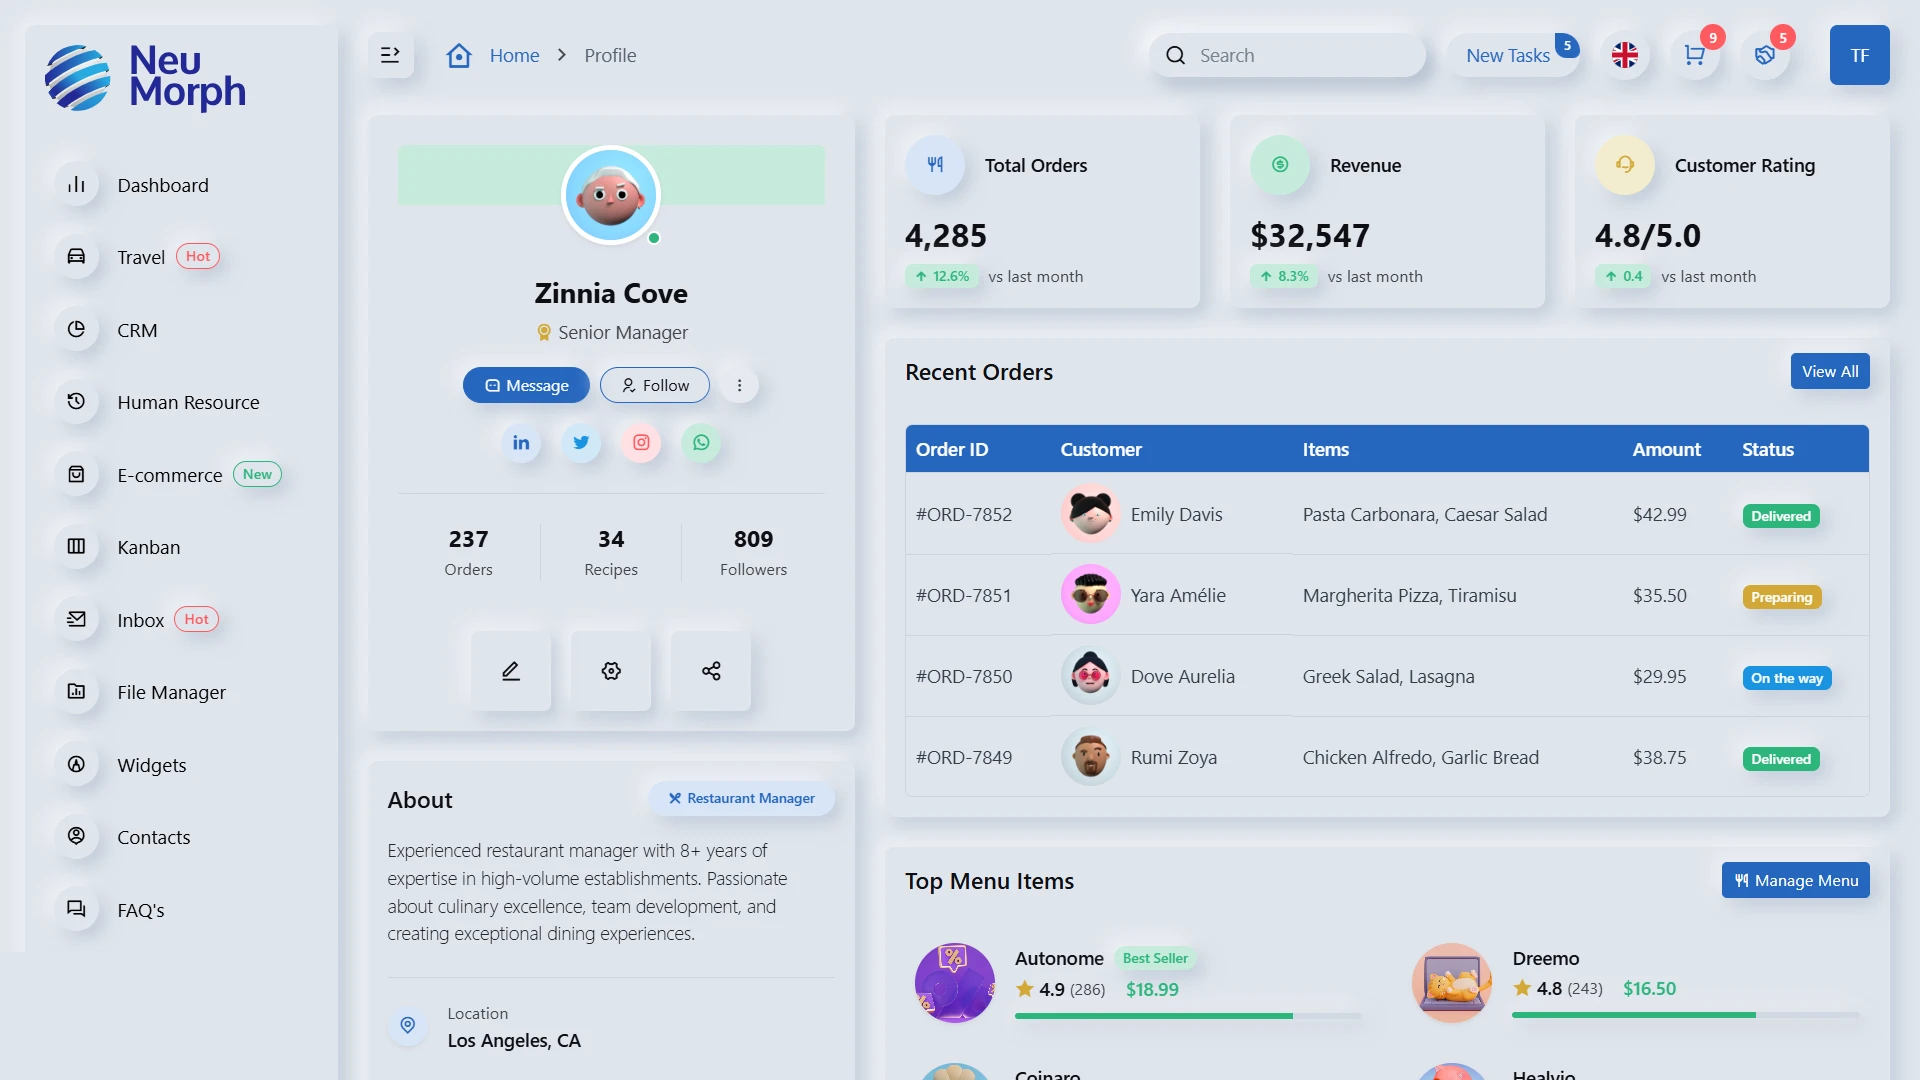The height and width of the screenshot is (1080, 1920).
Task: Click the Home breadcrumb link
Action: click(x=514, y=56)
